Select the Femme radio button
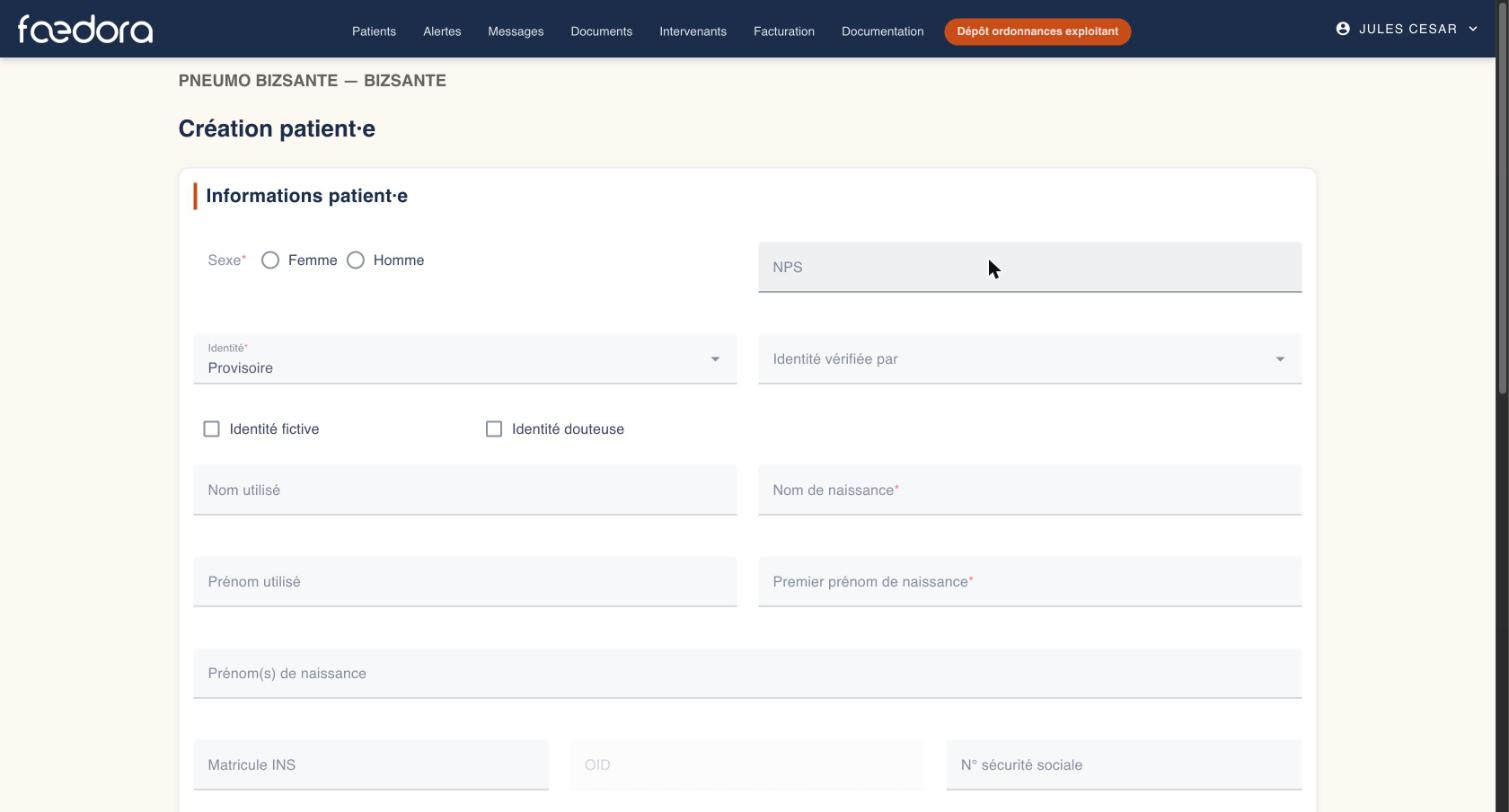Screen dimensions: 1509x812 pos(270,260)
